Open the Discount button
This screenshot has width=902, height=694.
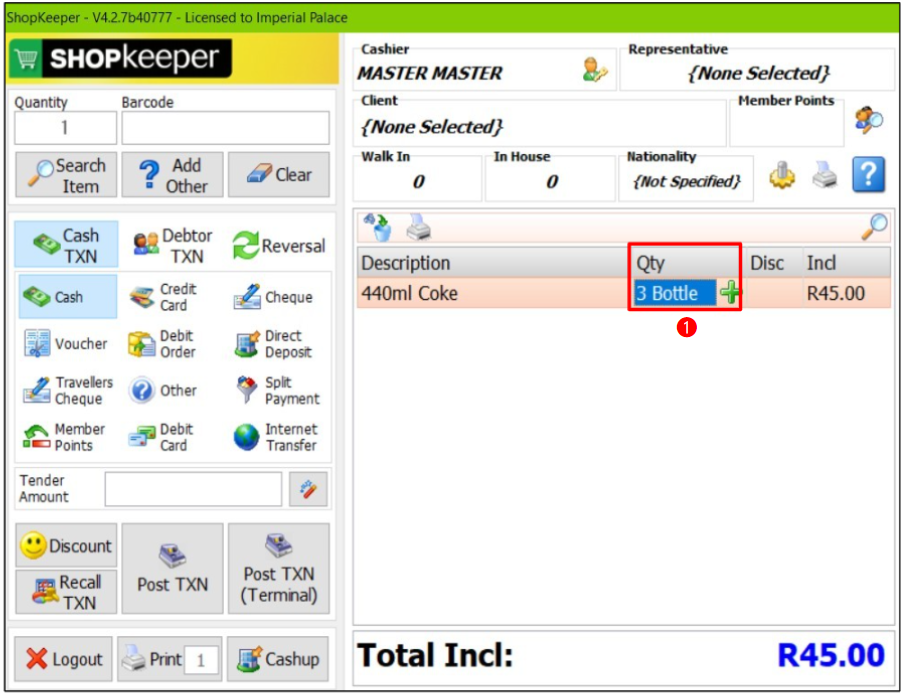coord(66,545)
